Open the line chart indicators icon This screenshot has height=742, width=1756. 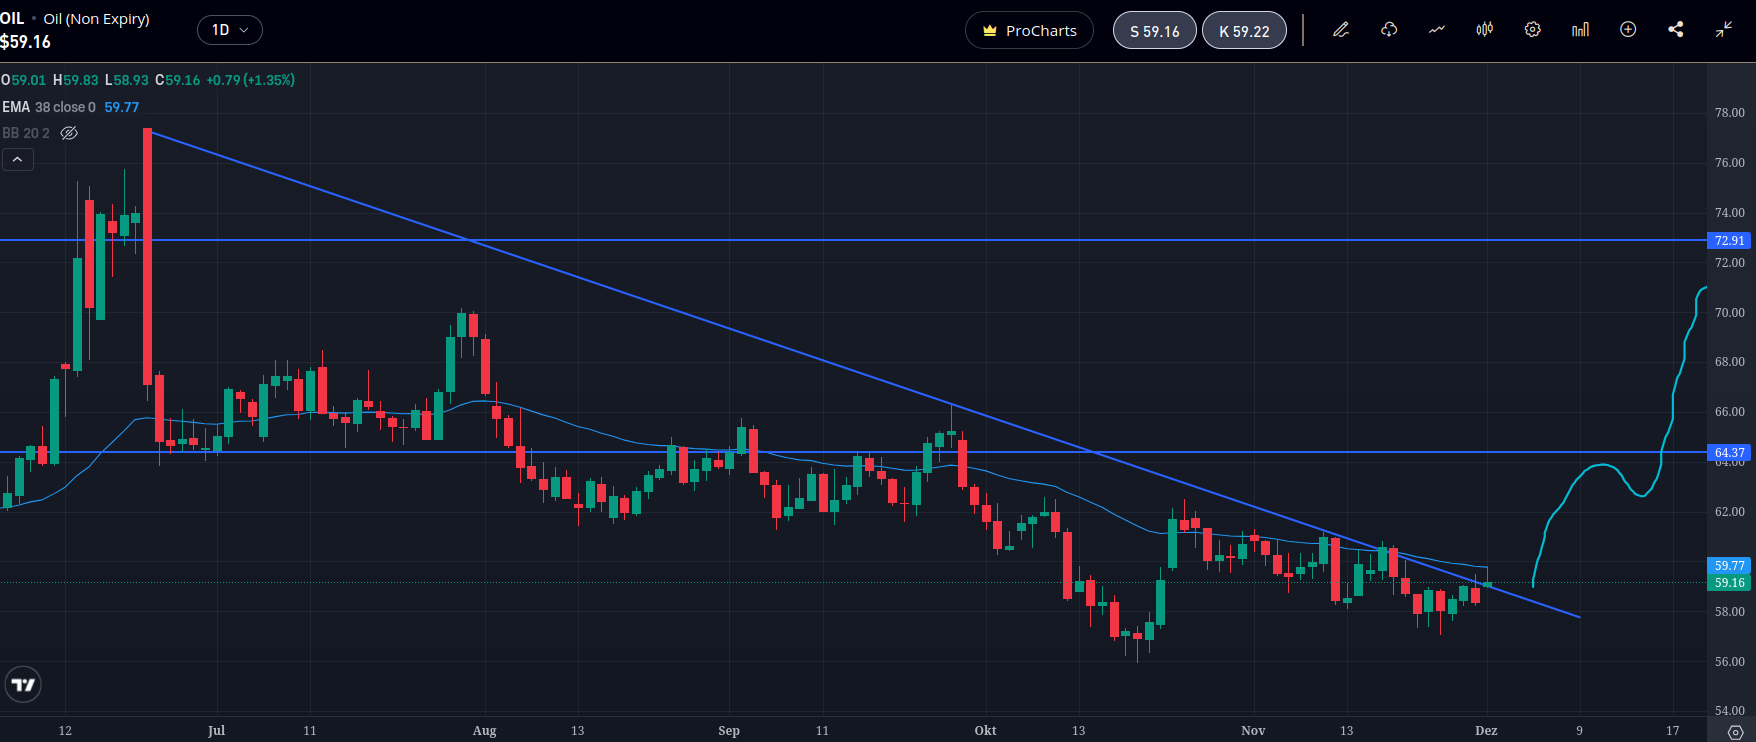pyautogui.click(x=1437, y=30)
